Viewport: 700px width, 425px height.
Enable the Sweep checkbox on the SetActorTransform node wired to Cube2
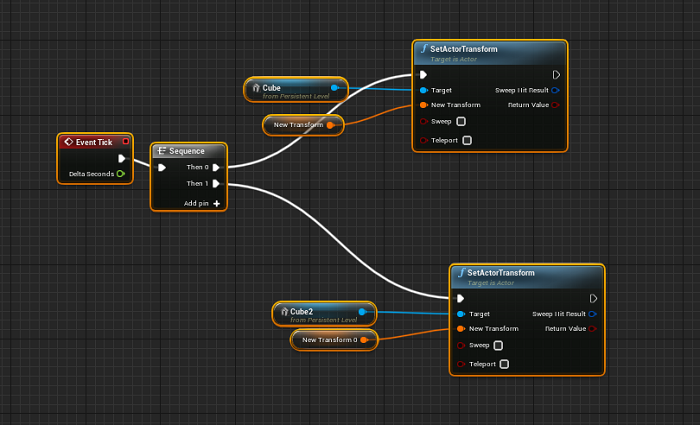(x=498, y=346)
